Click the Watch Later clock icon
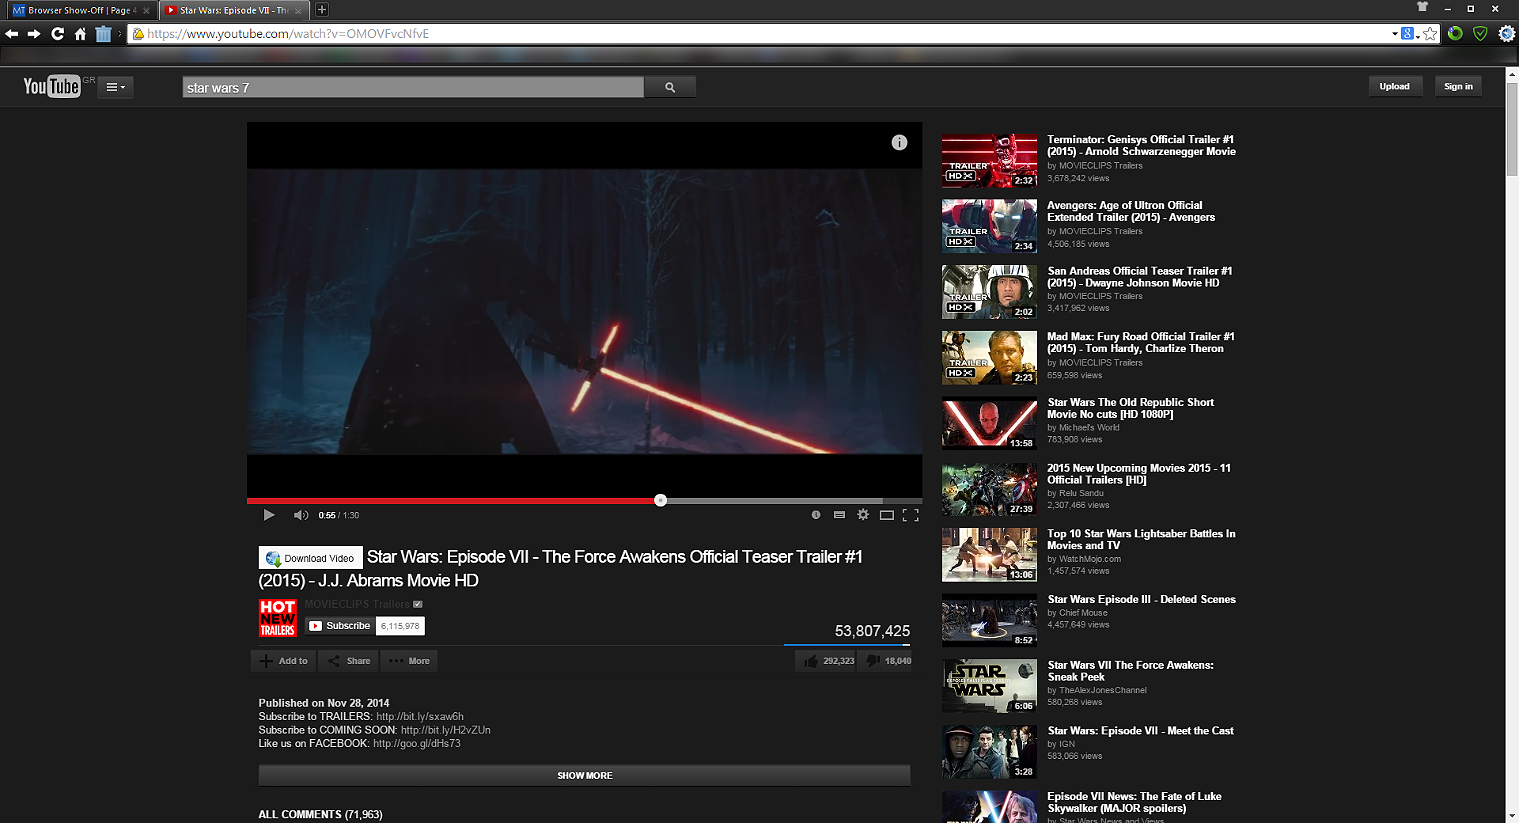The width and height of the screenshot is (1519, 823). point(816,515)
